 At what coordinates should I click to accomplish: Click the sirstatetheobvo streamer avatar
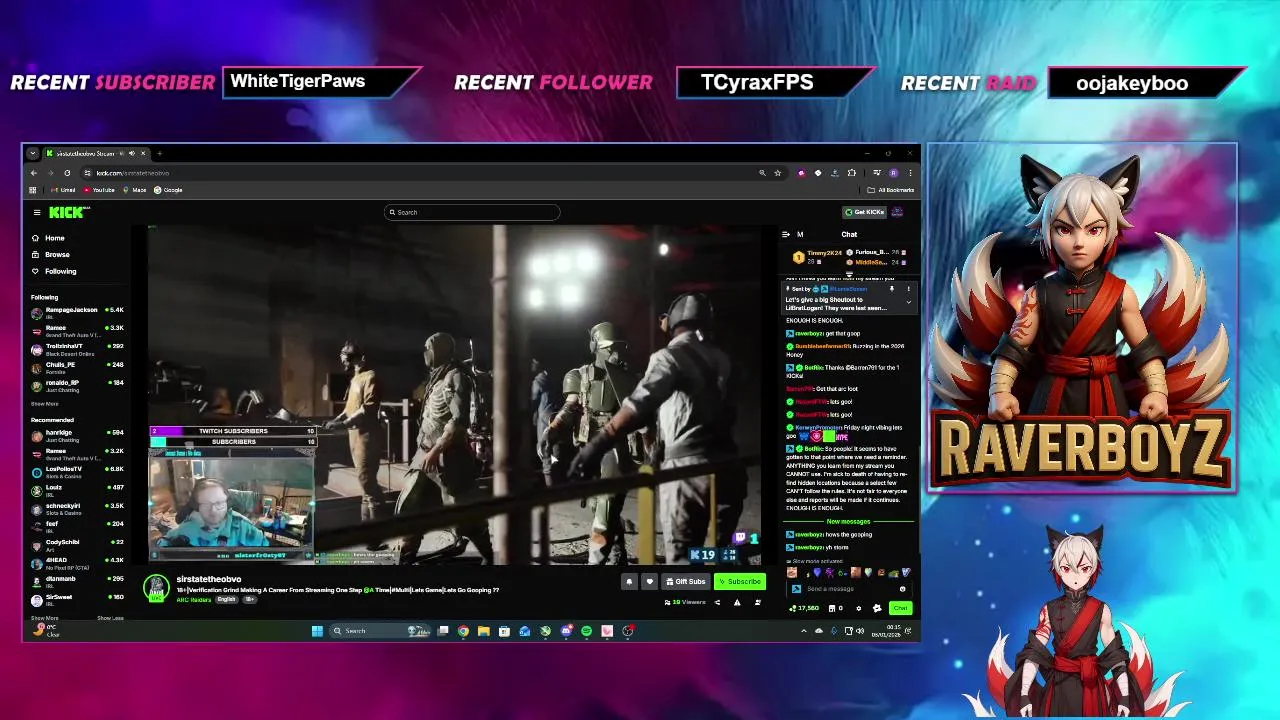coord(156,588)
